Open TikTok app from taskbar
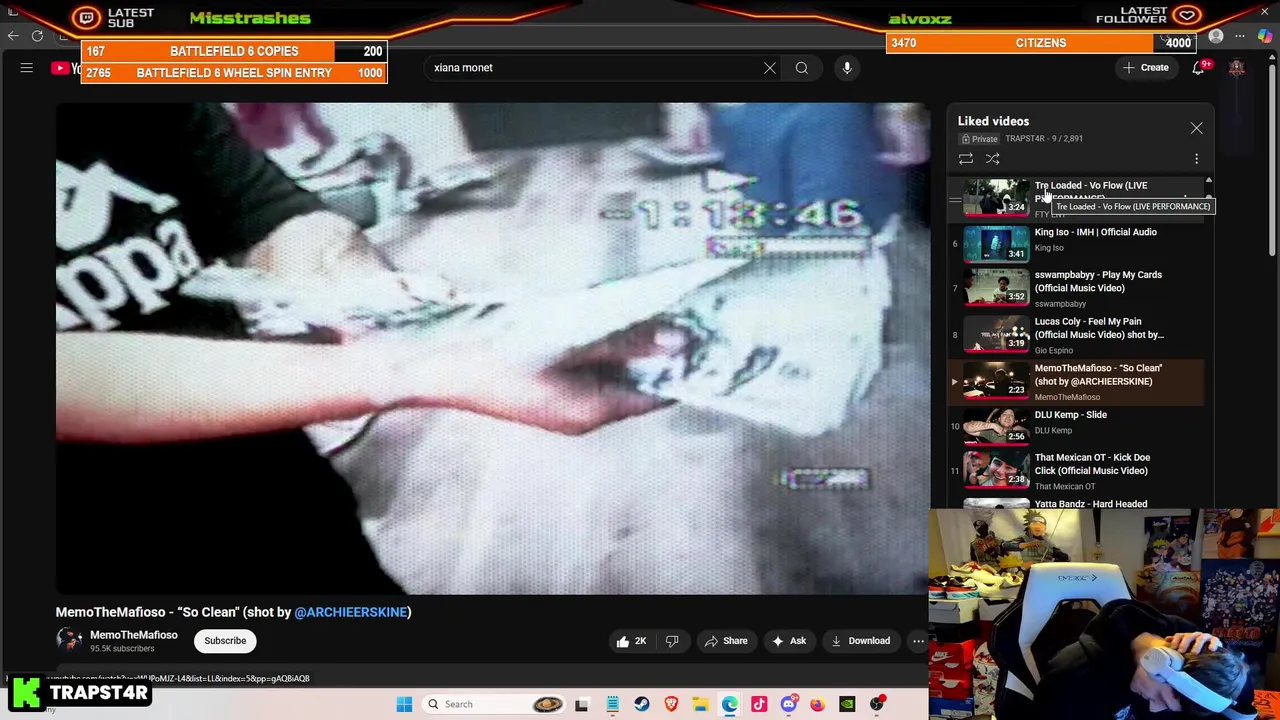 tap(759, 704)
